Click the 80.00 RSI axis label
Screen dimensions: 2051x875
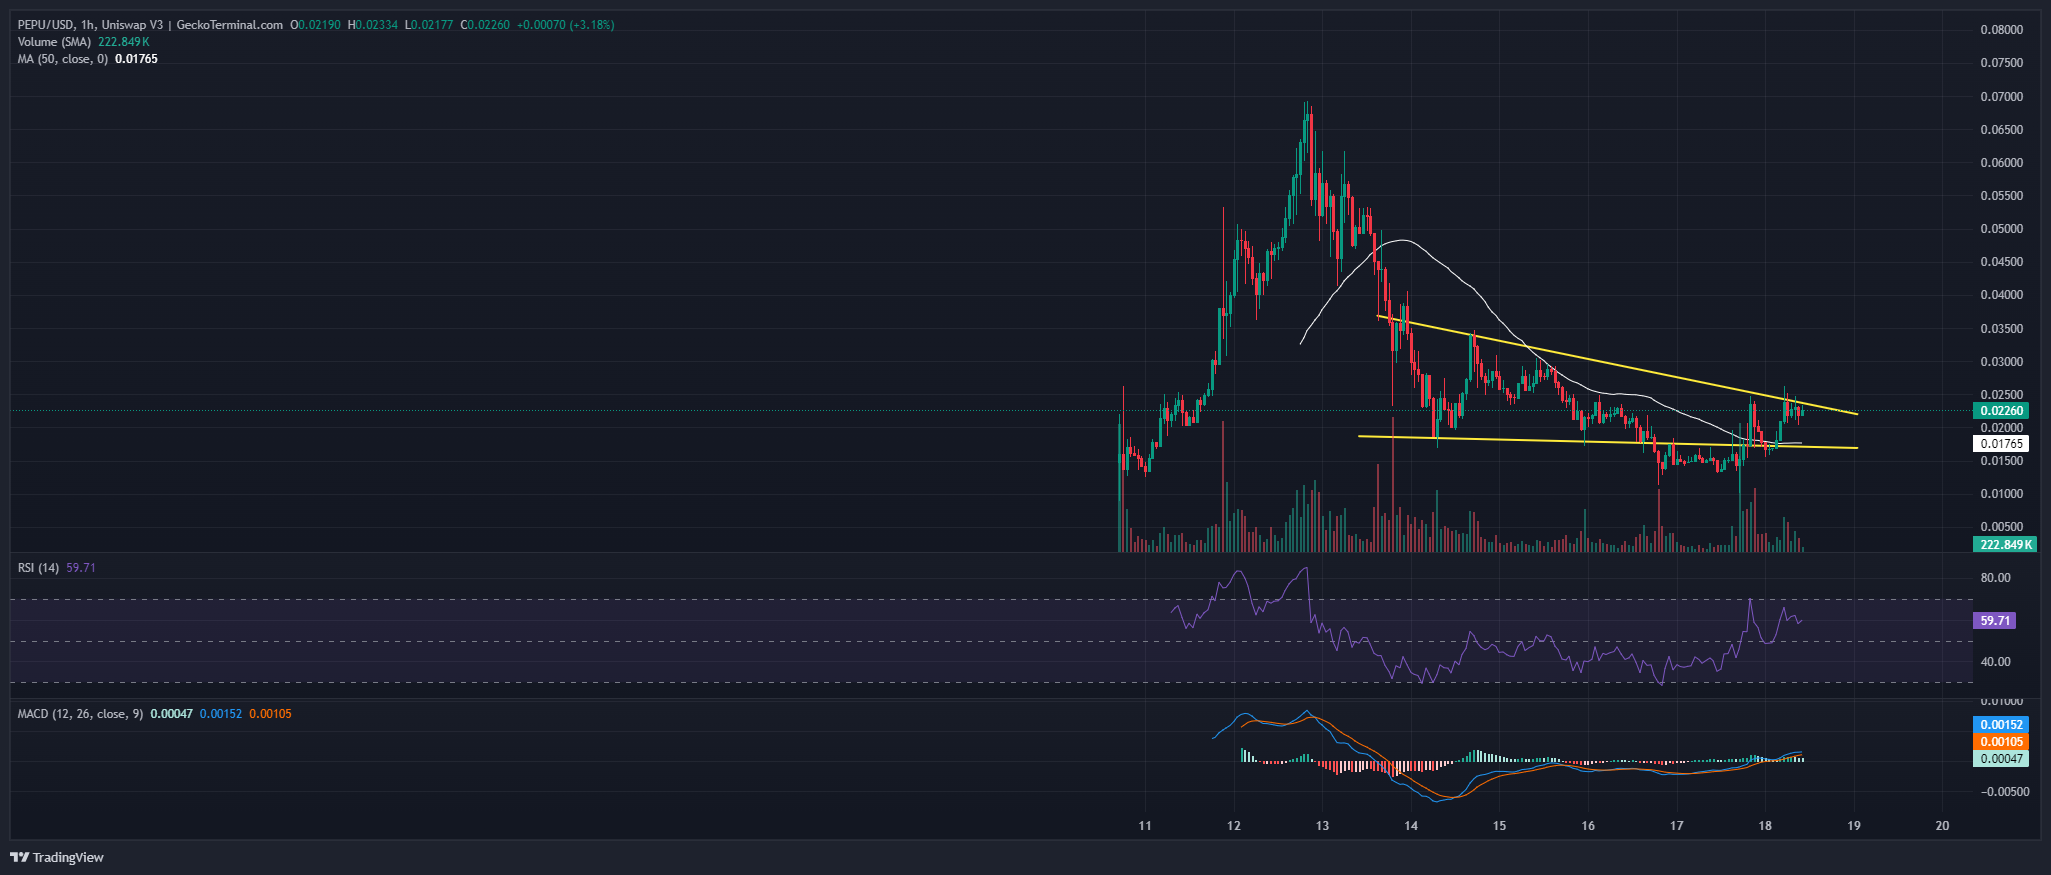1995,578
